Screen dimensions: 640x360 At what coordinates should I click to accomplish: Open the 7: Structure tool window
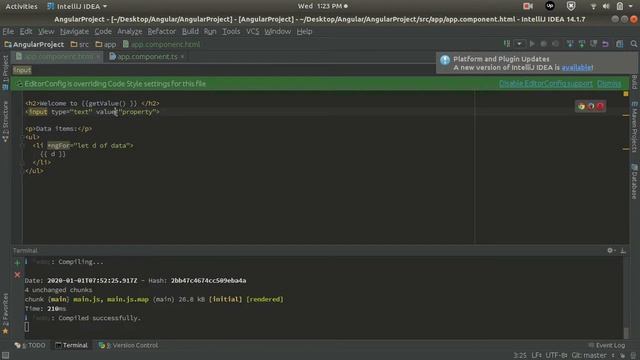5,122
